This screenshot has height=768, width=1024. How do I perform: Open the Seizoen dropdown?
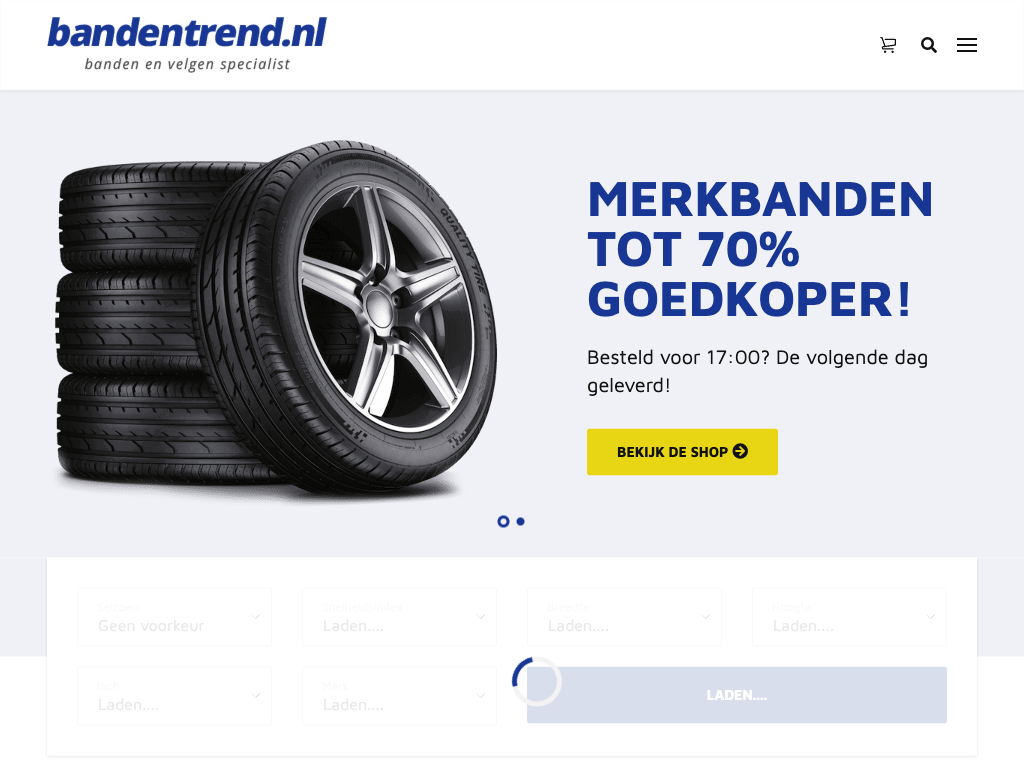tap(174, 617)
